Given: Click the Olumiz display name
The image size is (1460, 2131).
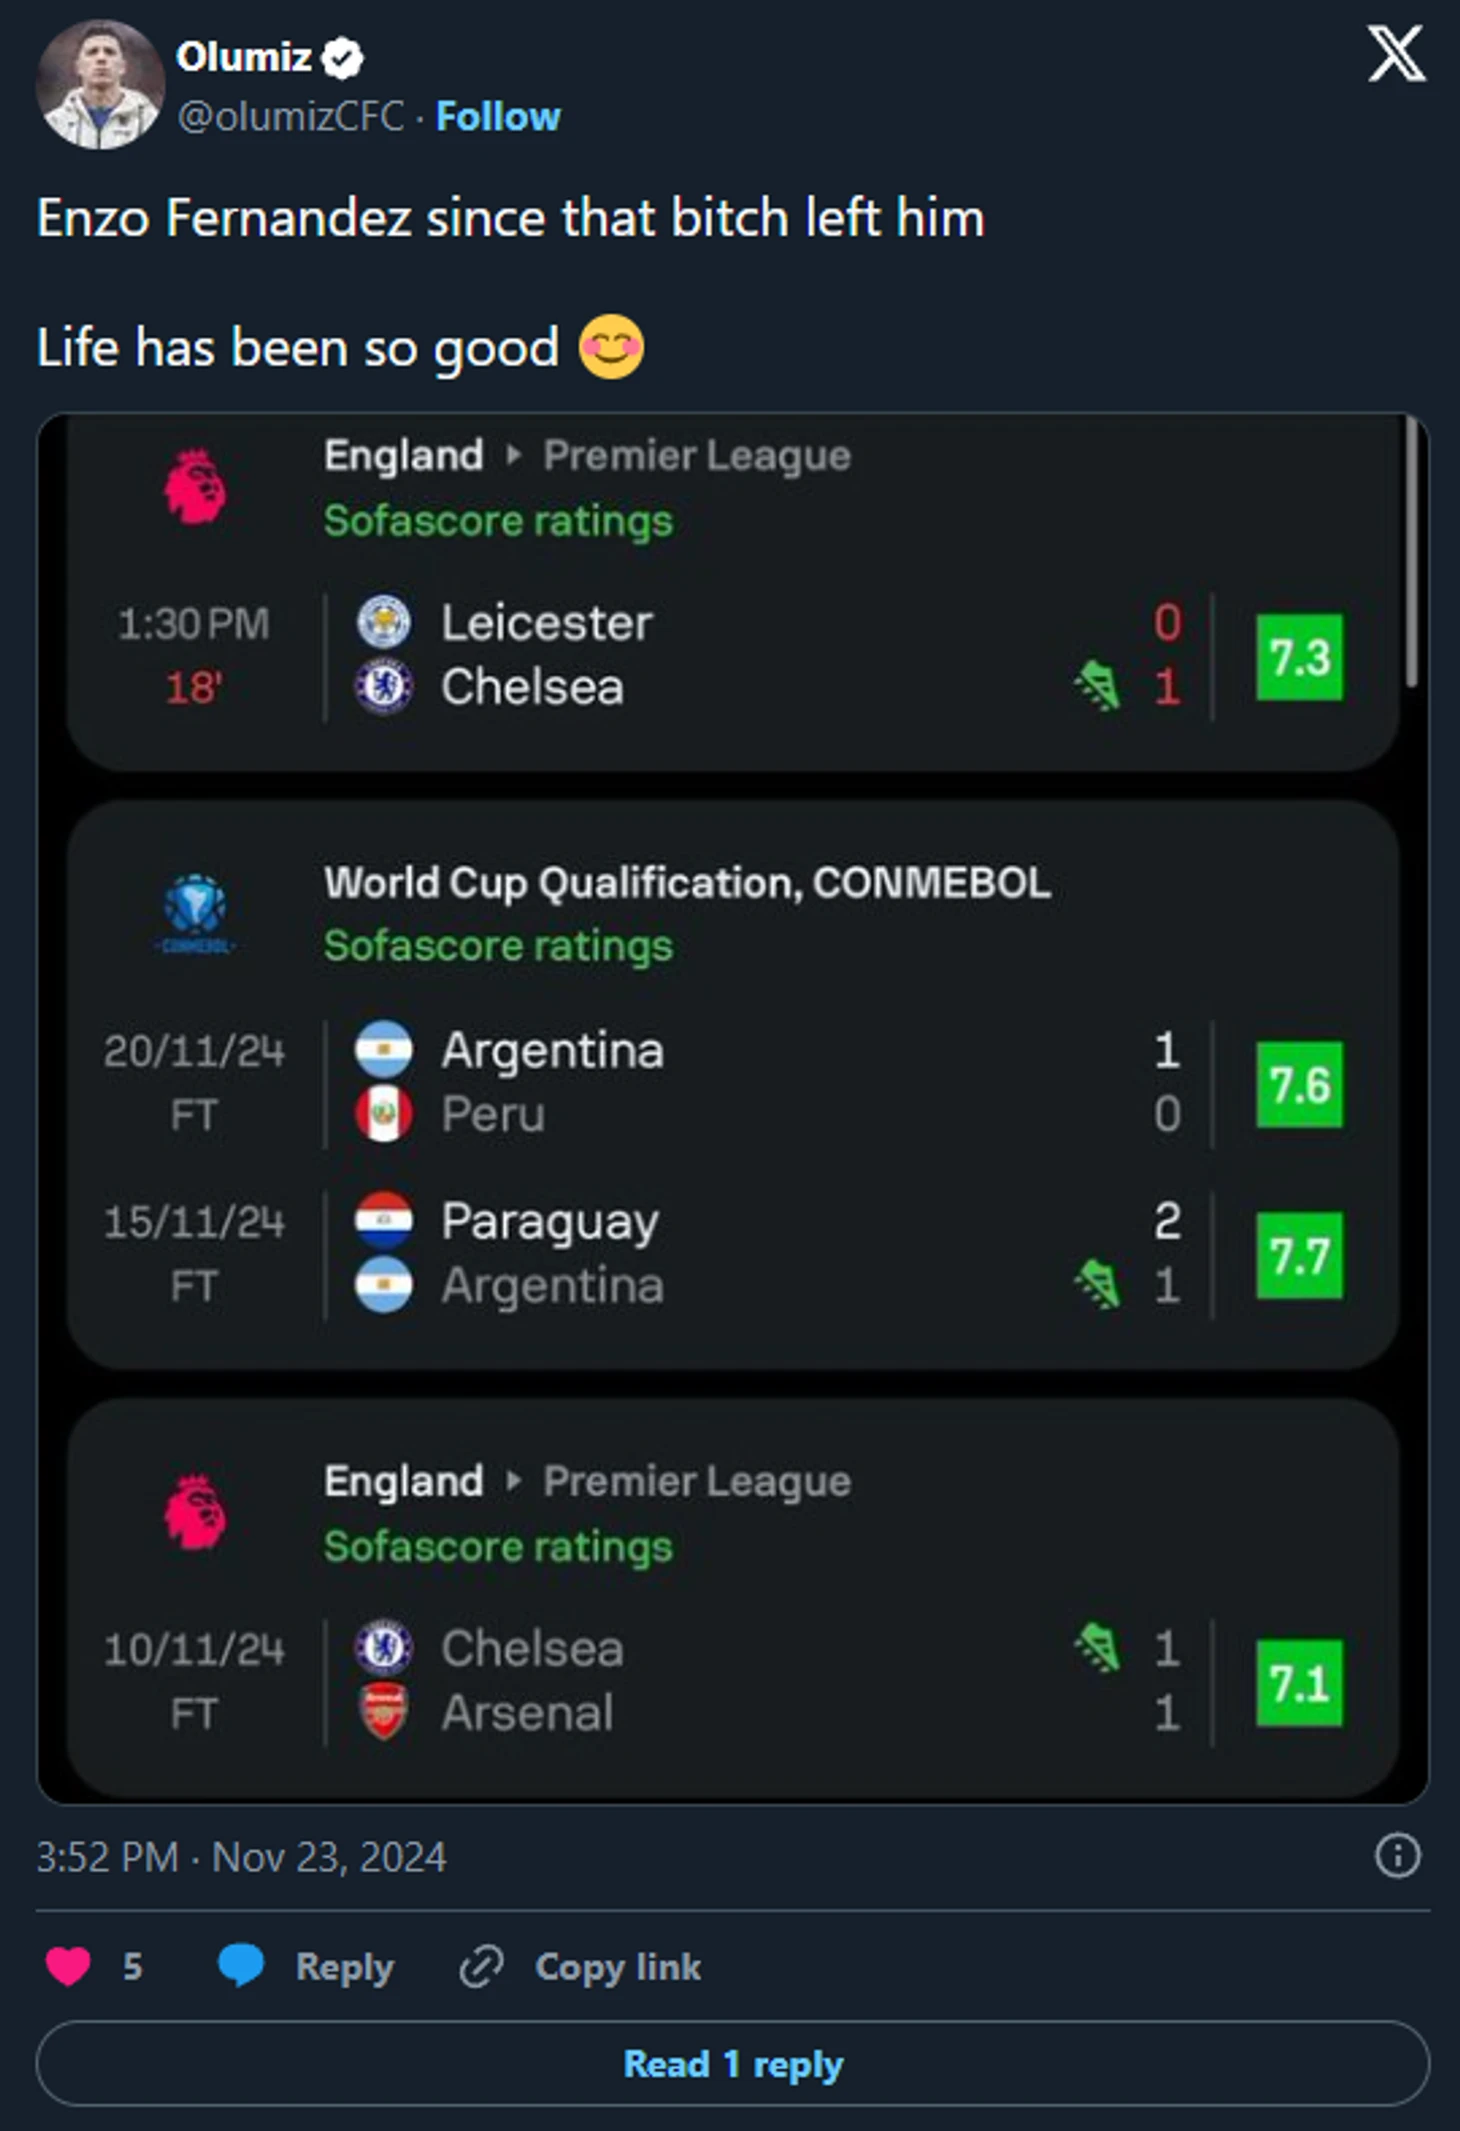Looking at the screenshot, I should 243,57.
